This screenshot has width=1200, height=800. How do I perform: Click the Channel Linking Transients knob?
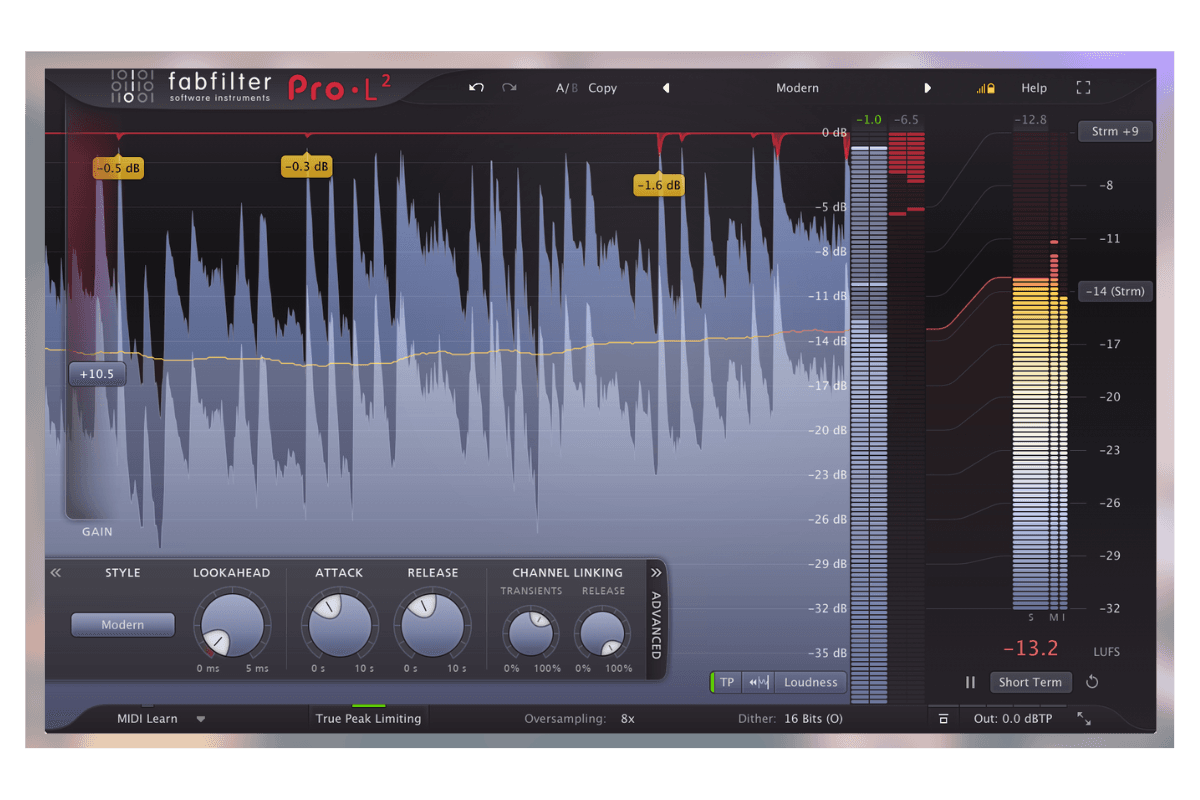532,633
